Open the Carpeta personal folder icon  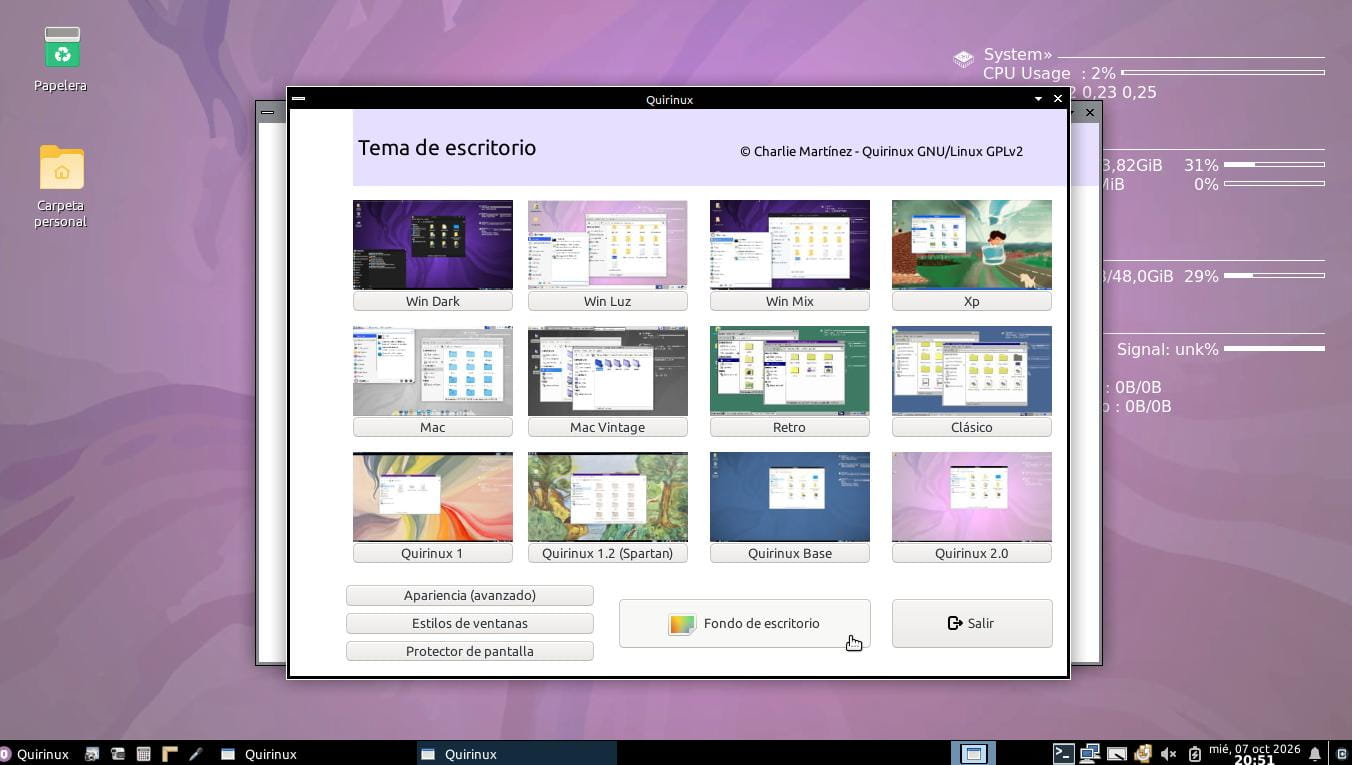click(62, 167)
